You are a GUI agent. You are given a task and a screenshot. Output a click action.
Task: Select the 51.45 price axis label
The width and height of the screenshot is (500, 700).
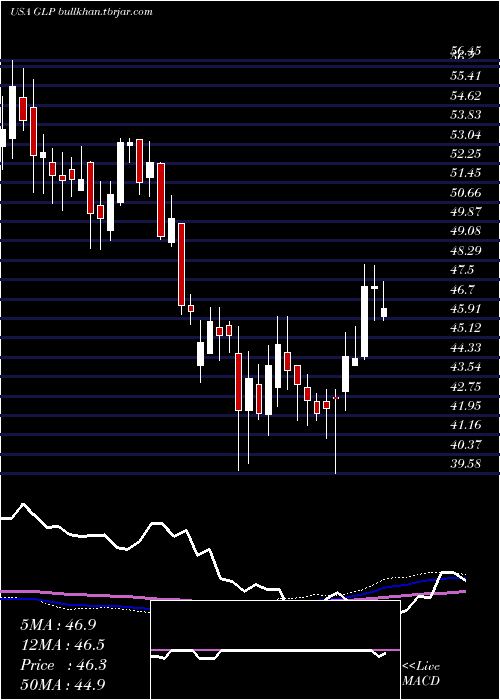coord(466,173)
